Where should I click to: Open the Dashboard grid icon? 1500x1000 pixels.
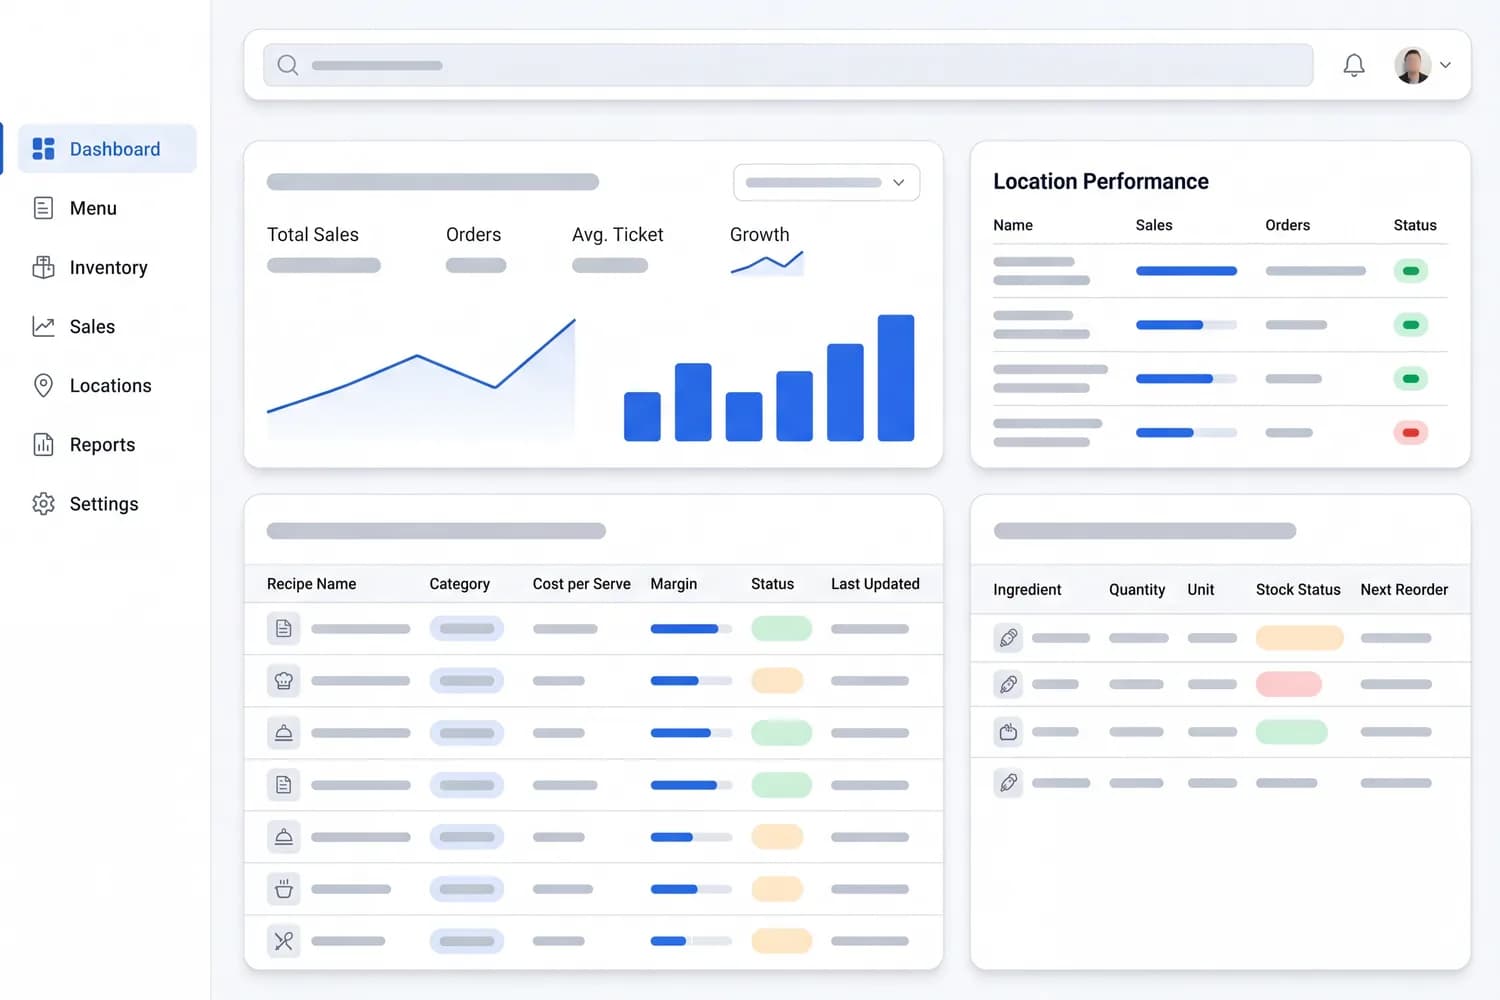(x=43, y=149)
